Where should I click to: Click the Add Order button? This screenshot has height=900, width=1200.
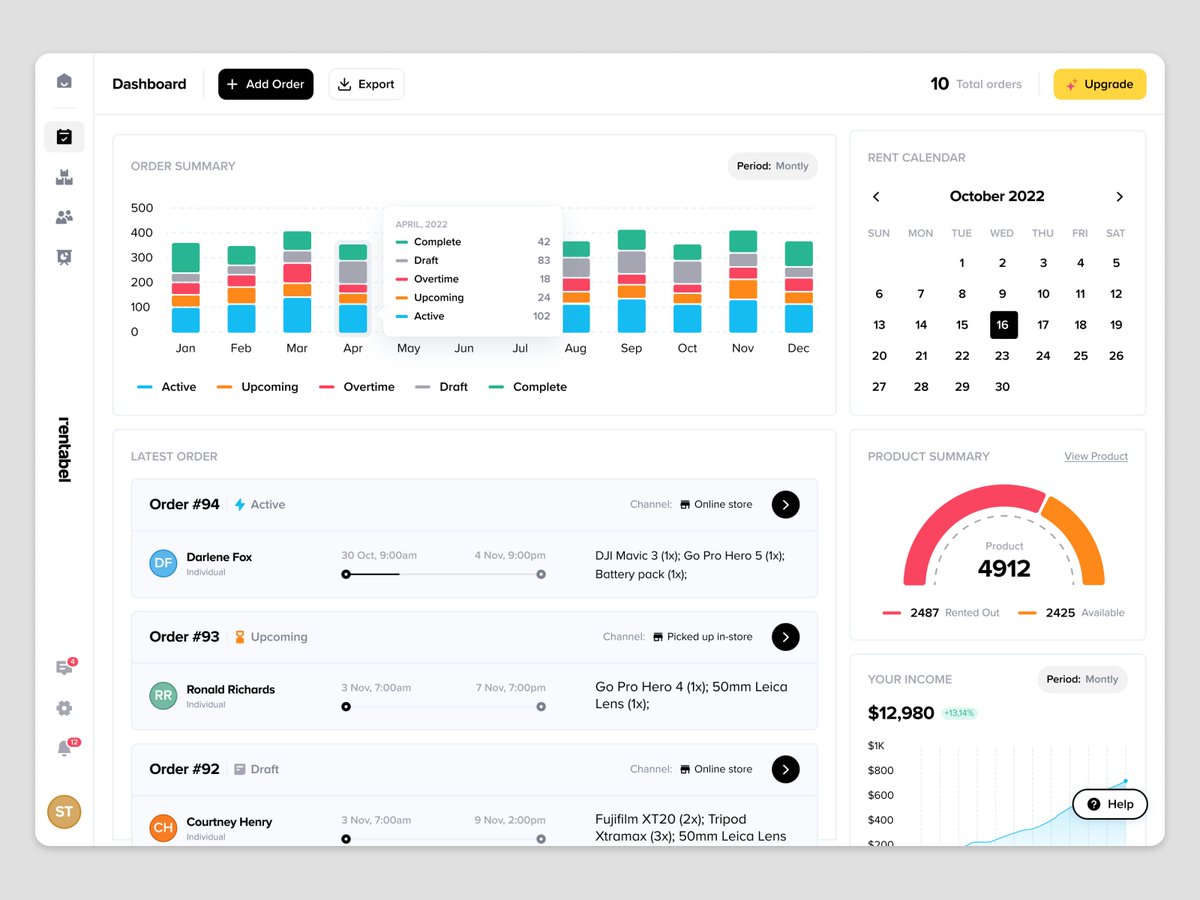[266, 84]
